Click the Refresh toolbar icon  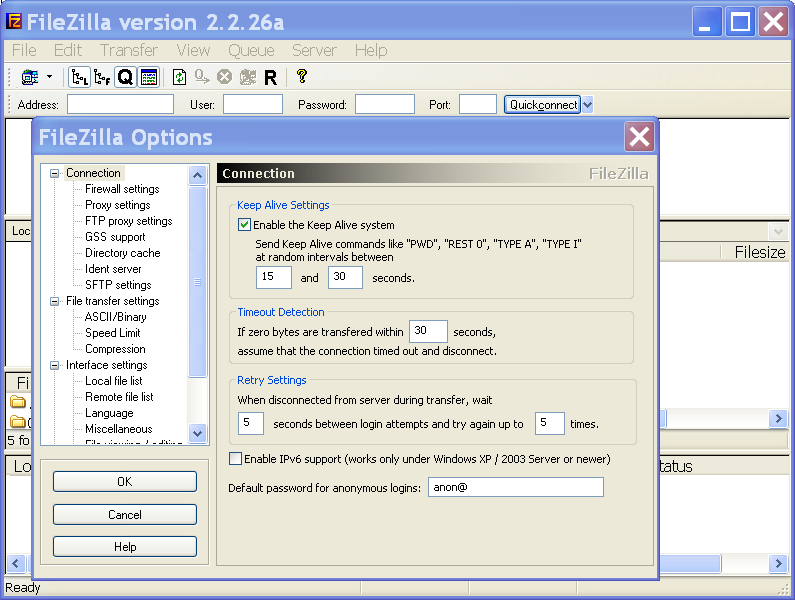pyautogui.click(x=179, y=77)
